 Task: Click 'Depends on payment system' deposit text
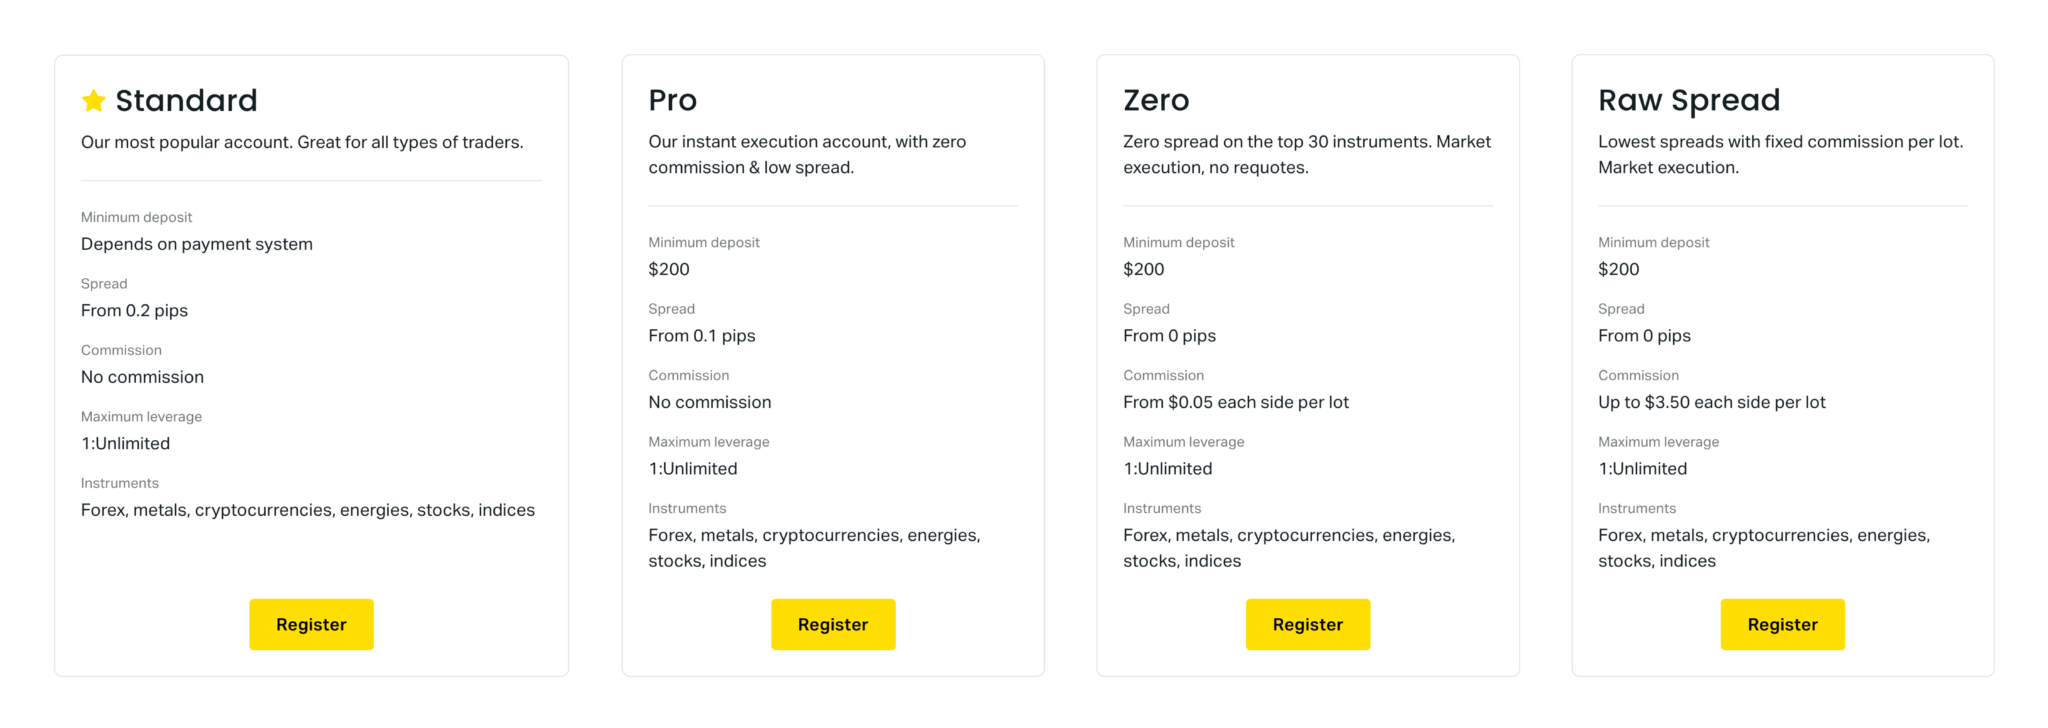point(197,244)
